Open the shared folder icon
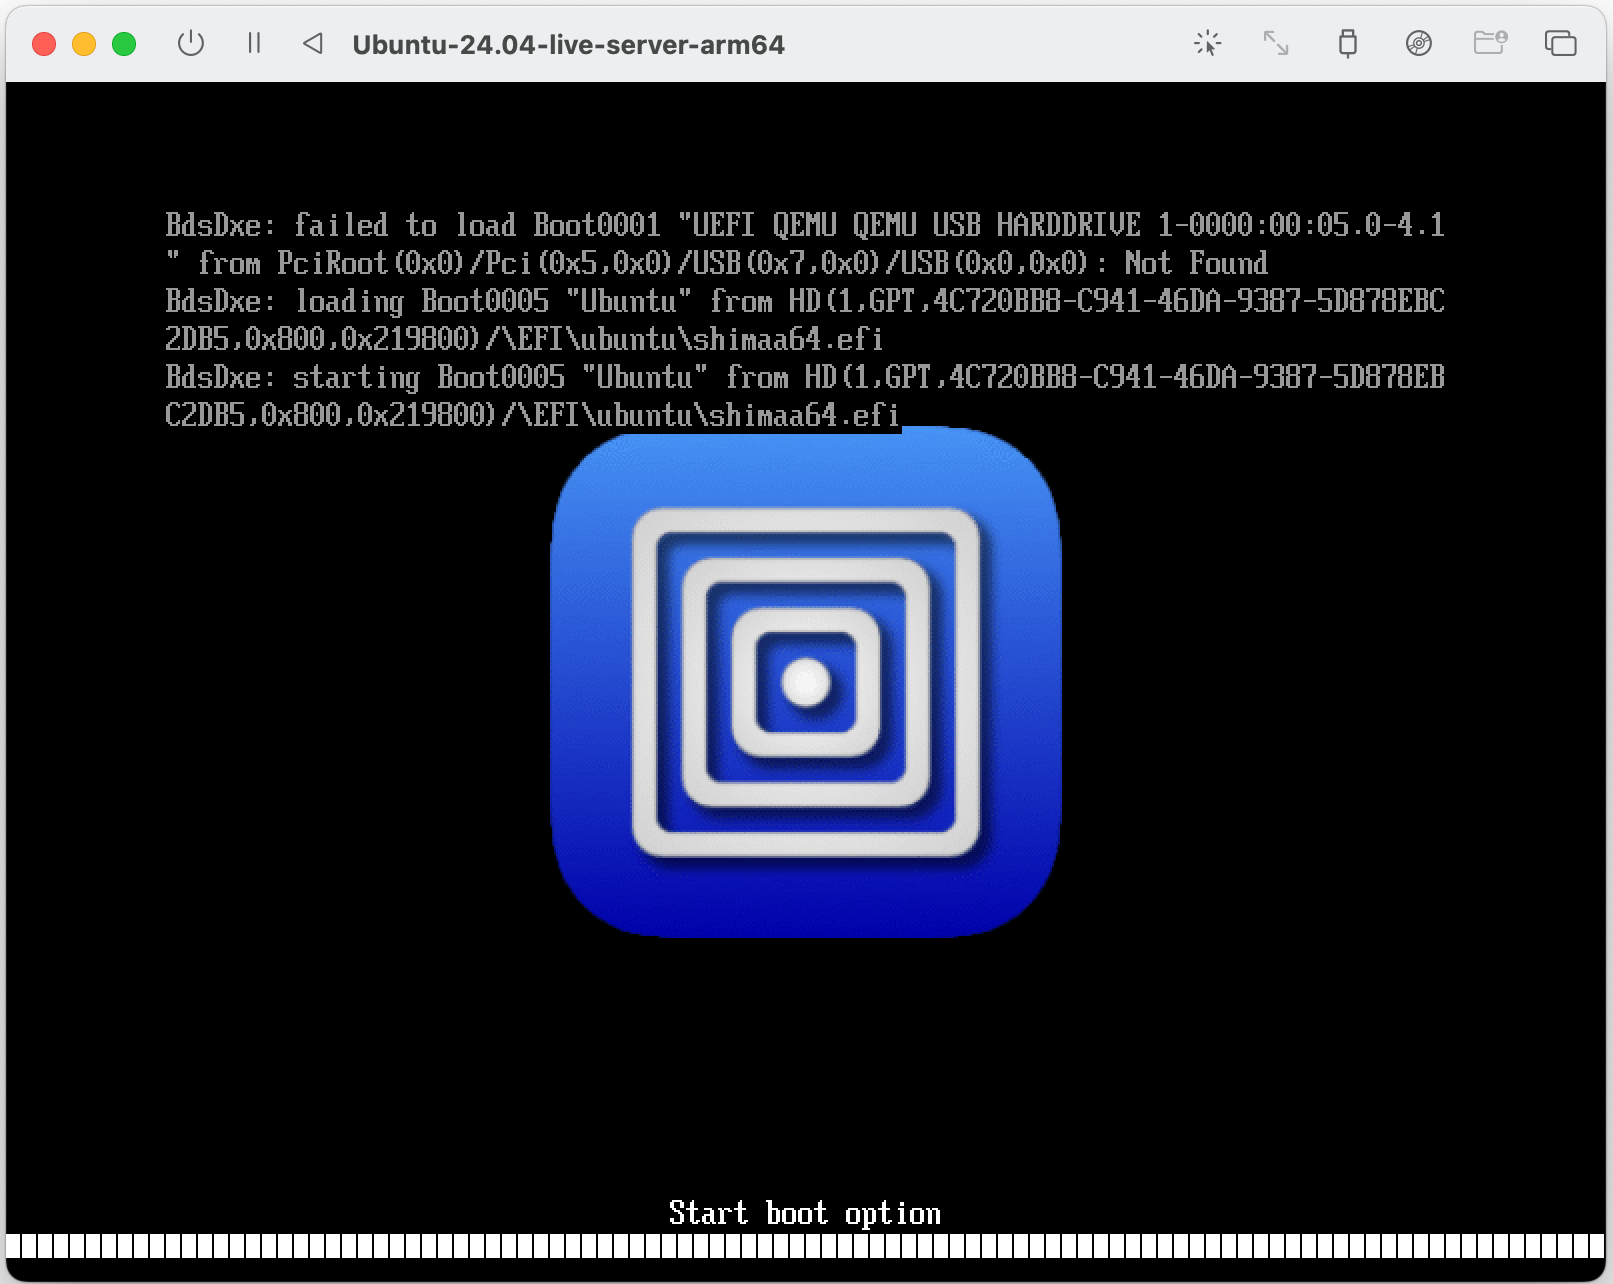This screenshot has width=1613, height=1284. 1490,43
